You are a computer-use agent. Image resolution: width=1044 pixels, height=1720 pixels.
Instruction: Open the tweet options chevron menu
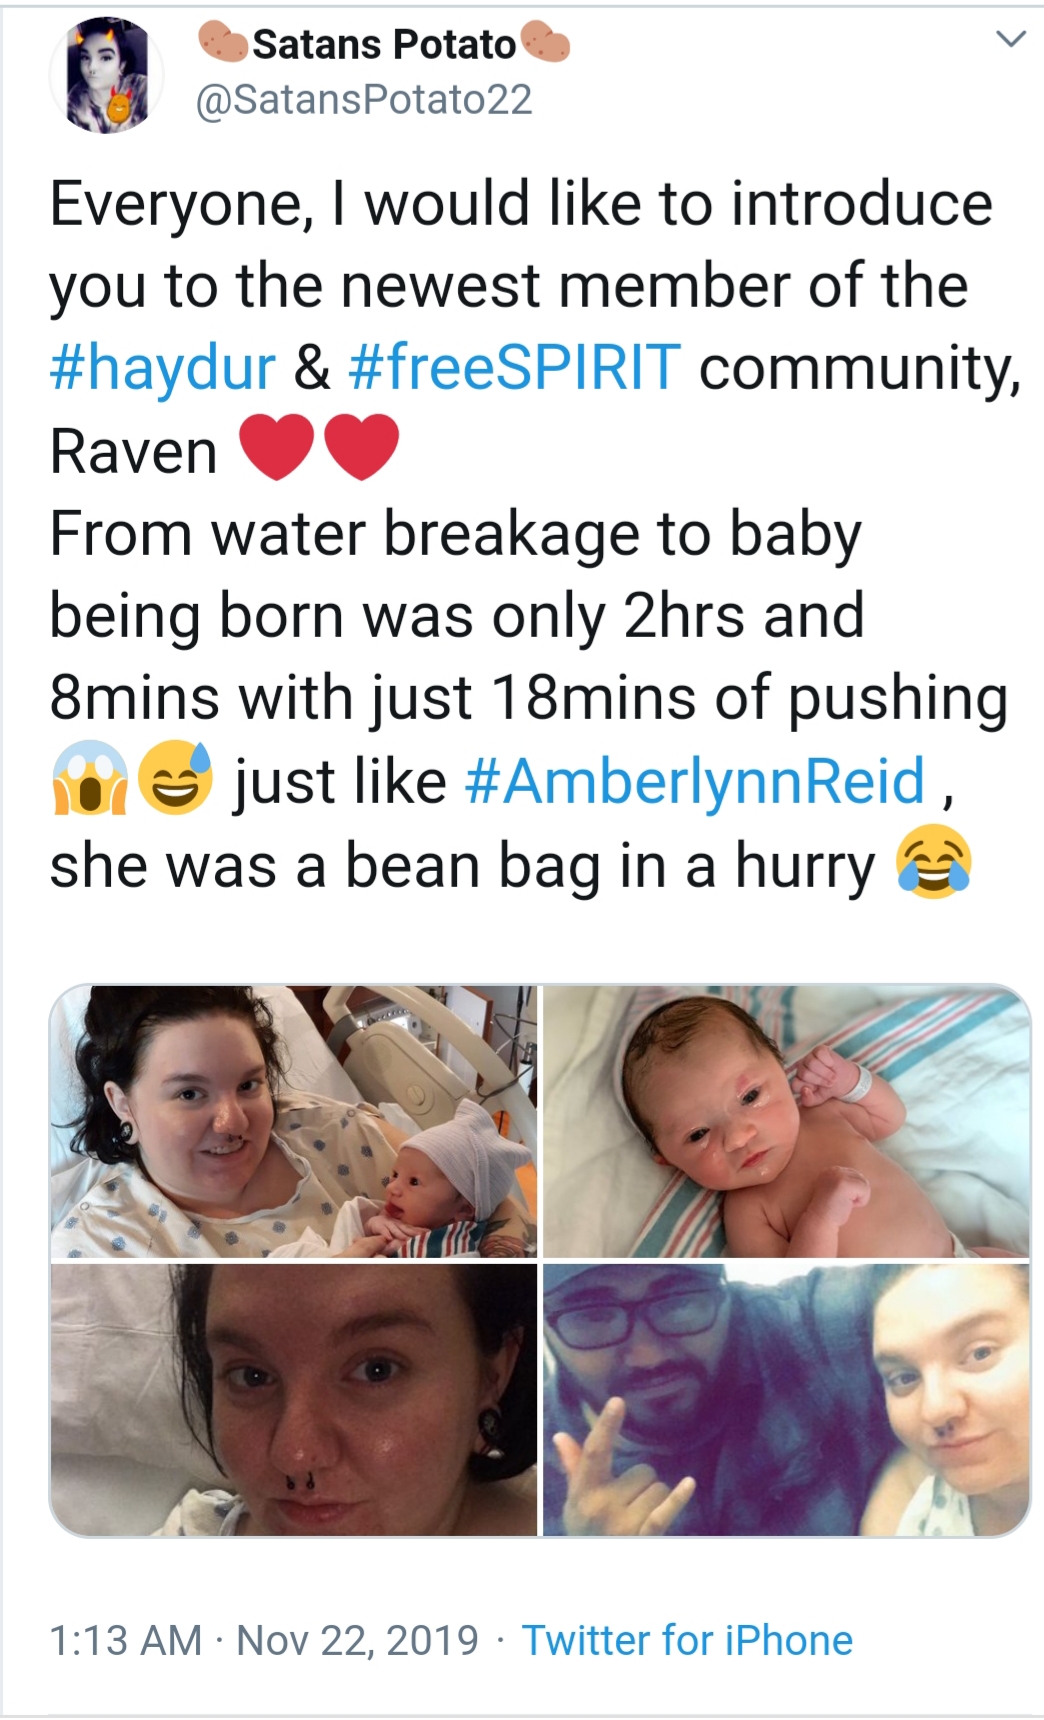(x=1011, y=40)
